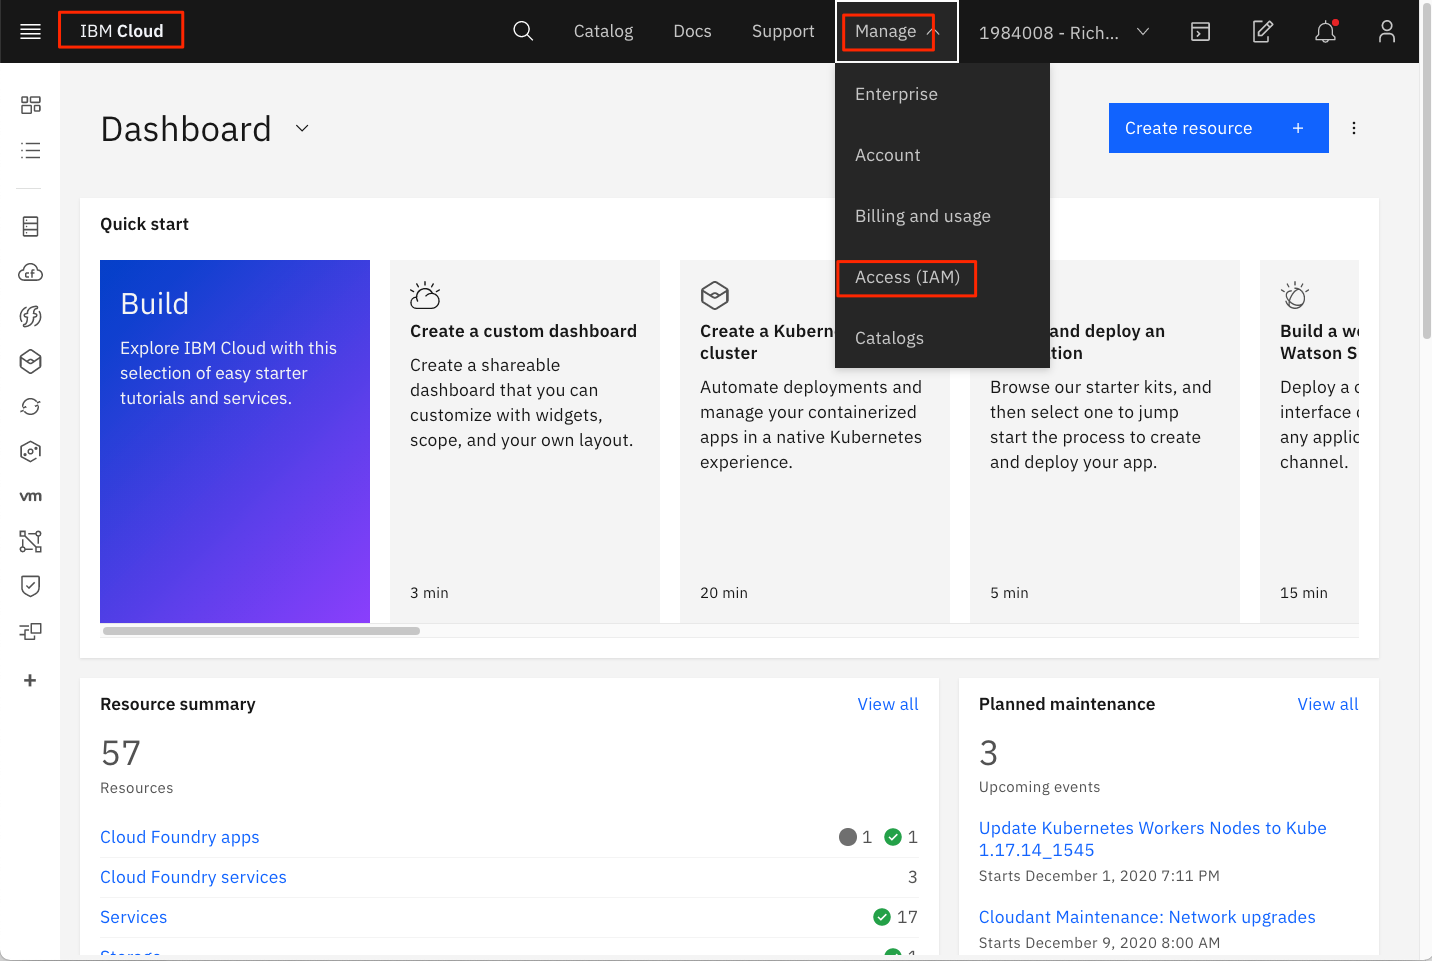Open the Support menu item
Viewport: 1432px width, 961px height.
[783, 31]
